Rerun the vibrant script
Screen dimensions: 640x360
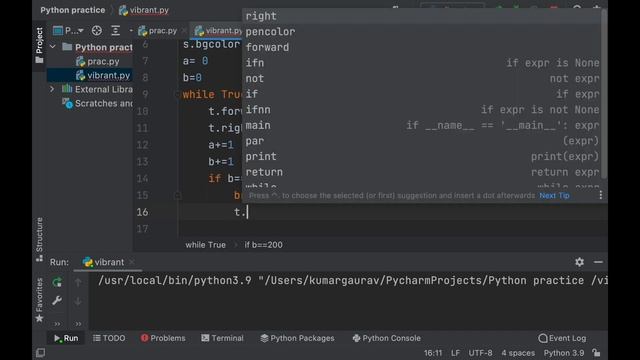pos(57,282)
